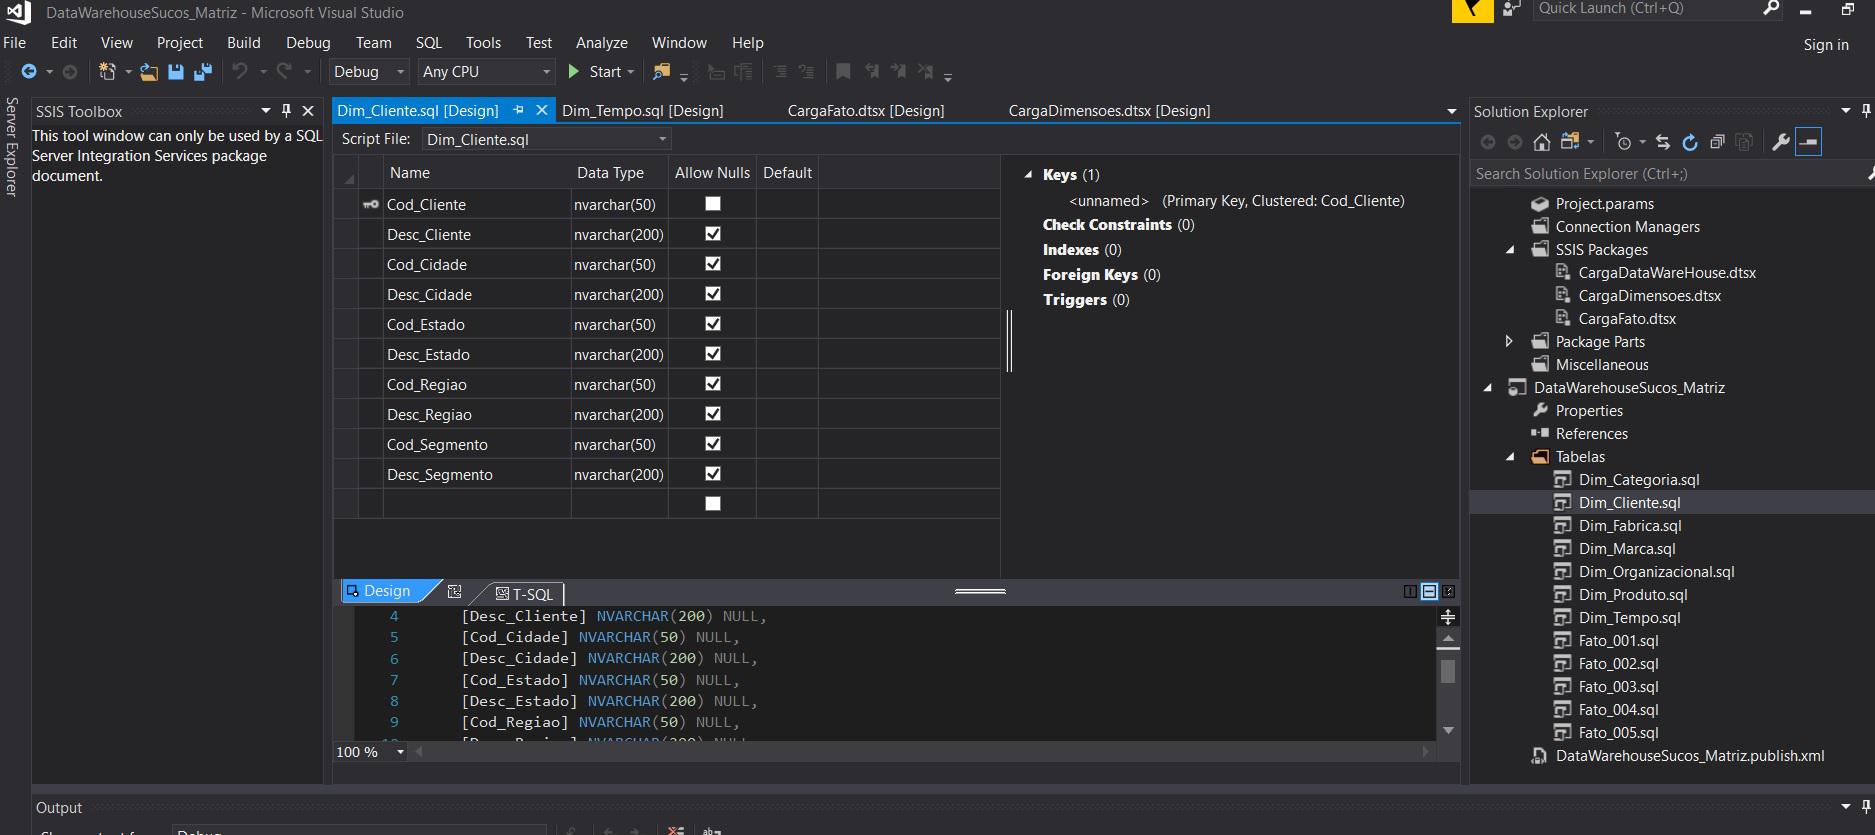
Task: Uncheck Allow Nulls for Desc_Estado
Action: tap(713, 354)
